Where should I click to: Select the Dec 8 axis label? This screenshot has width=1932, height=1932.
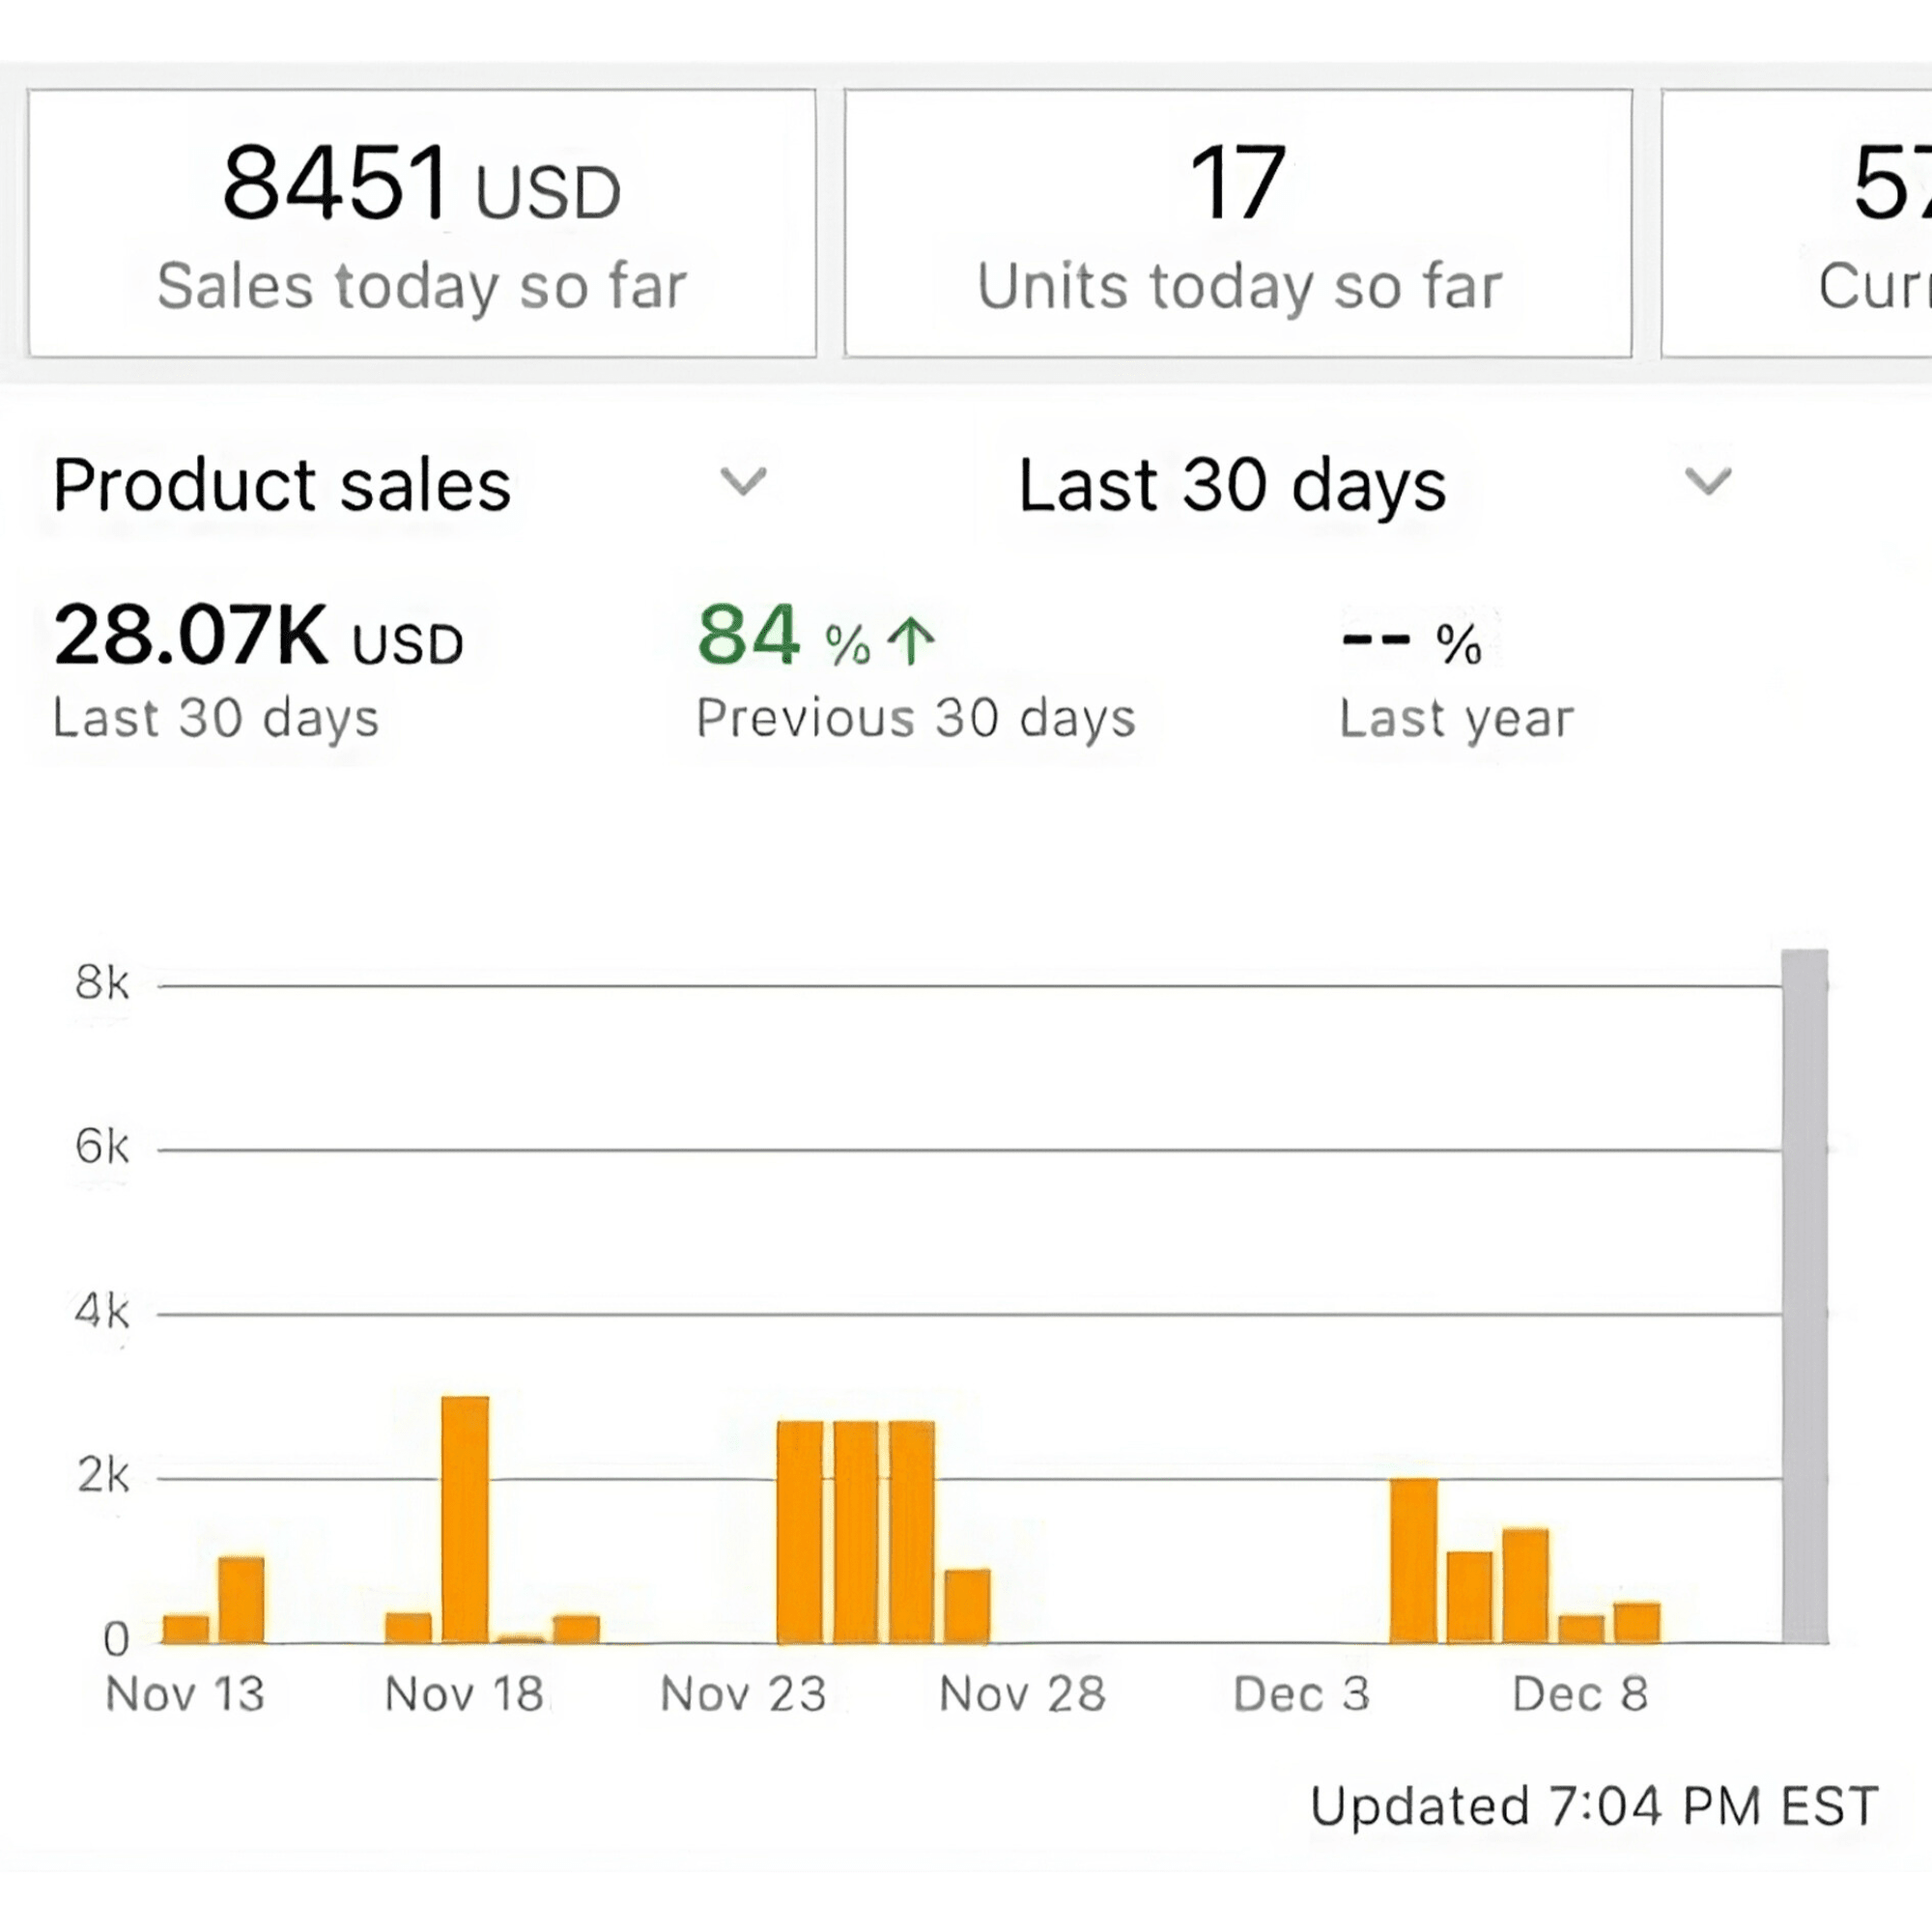tap(1580, 1694)
